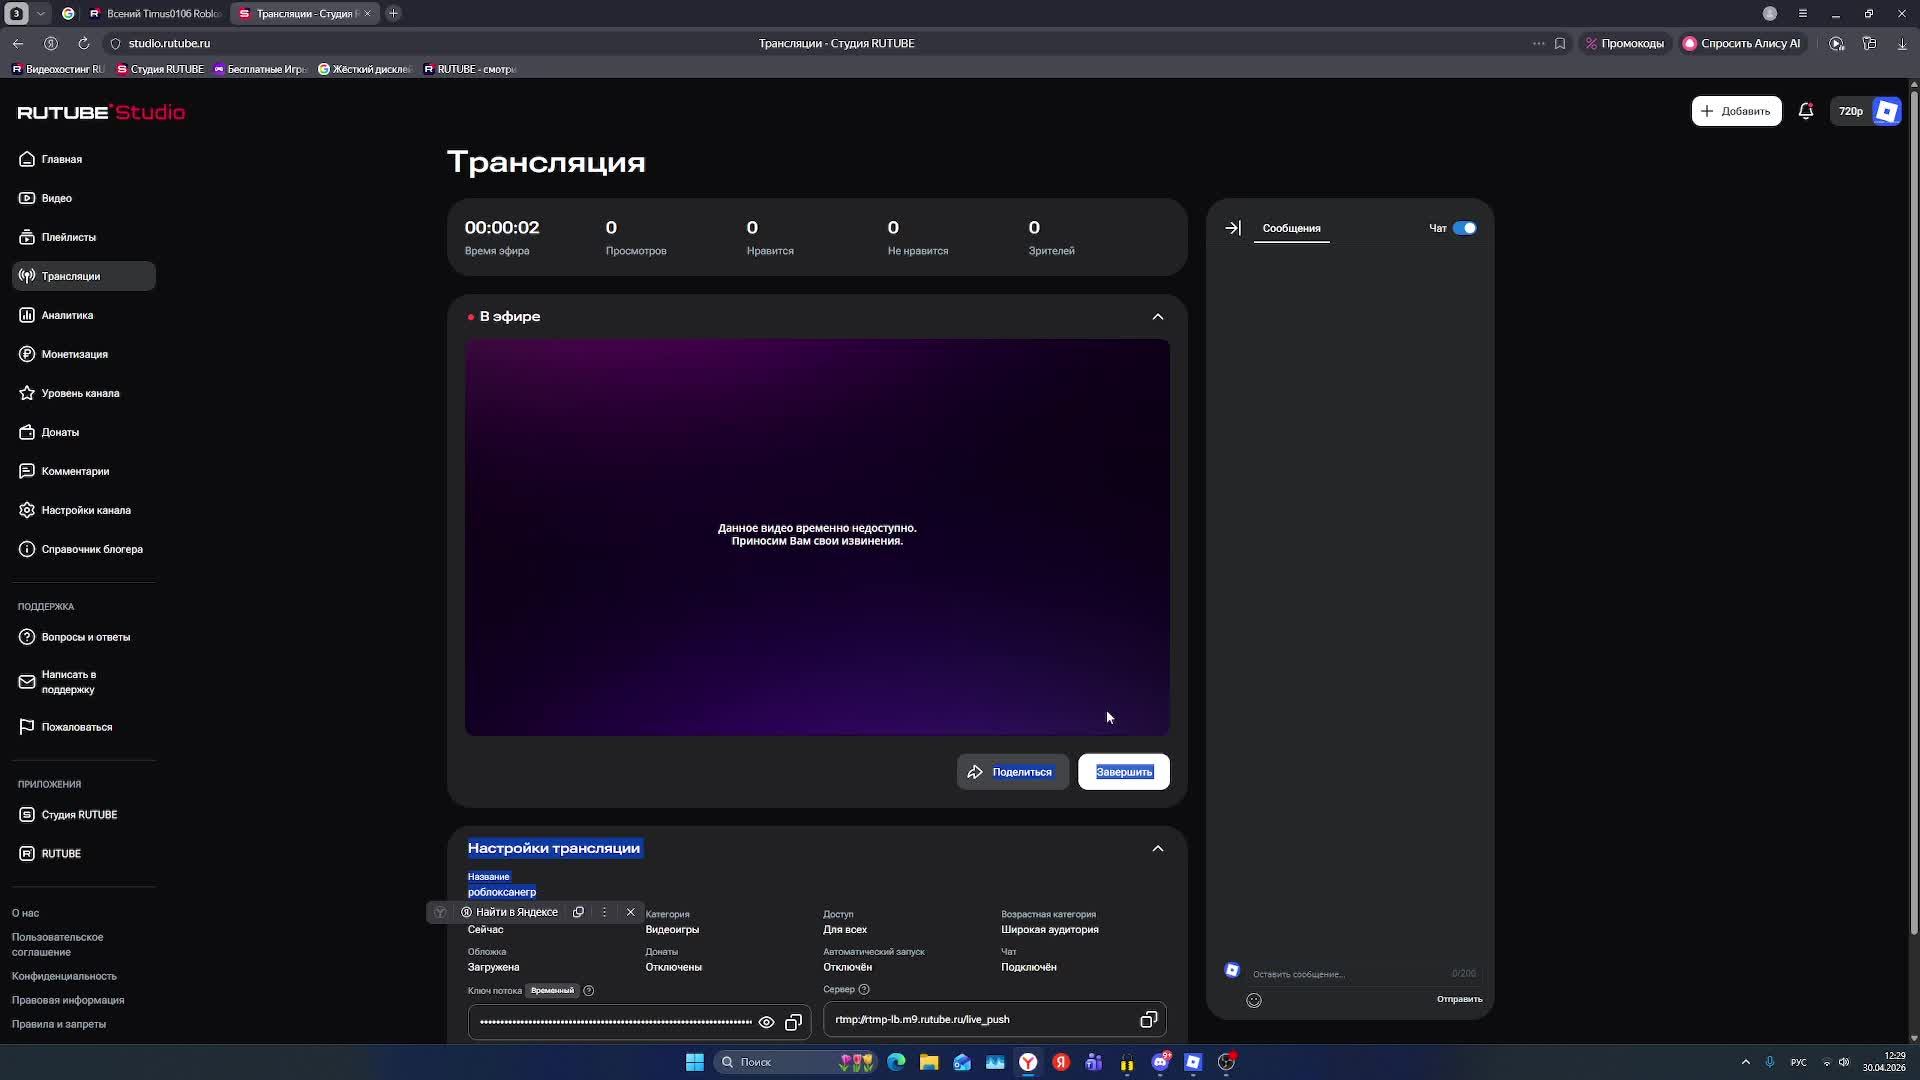Copy the stream key
Screen dimensions: 1920x1080
click(x=793, y=1022)
